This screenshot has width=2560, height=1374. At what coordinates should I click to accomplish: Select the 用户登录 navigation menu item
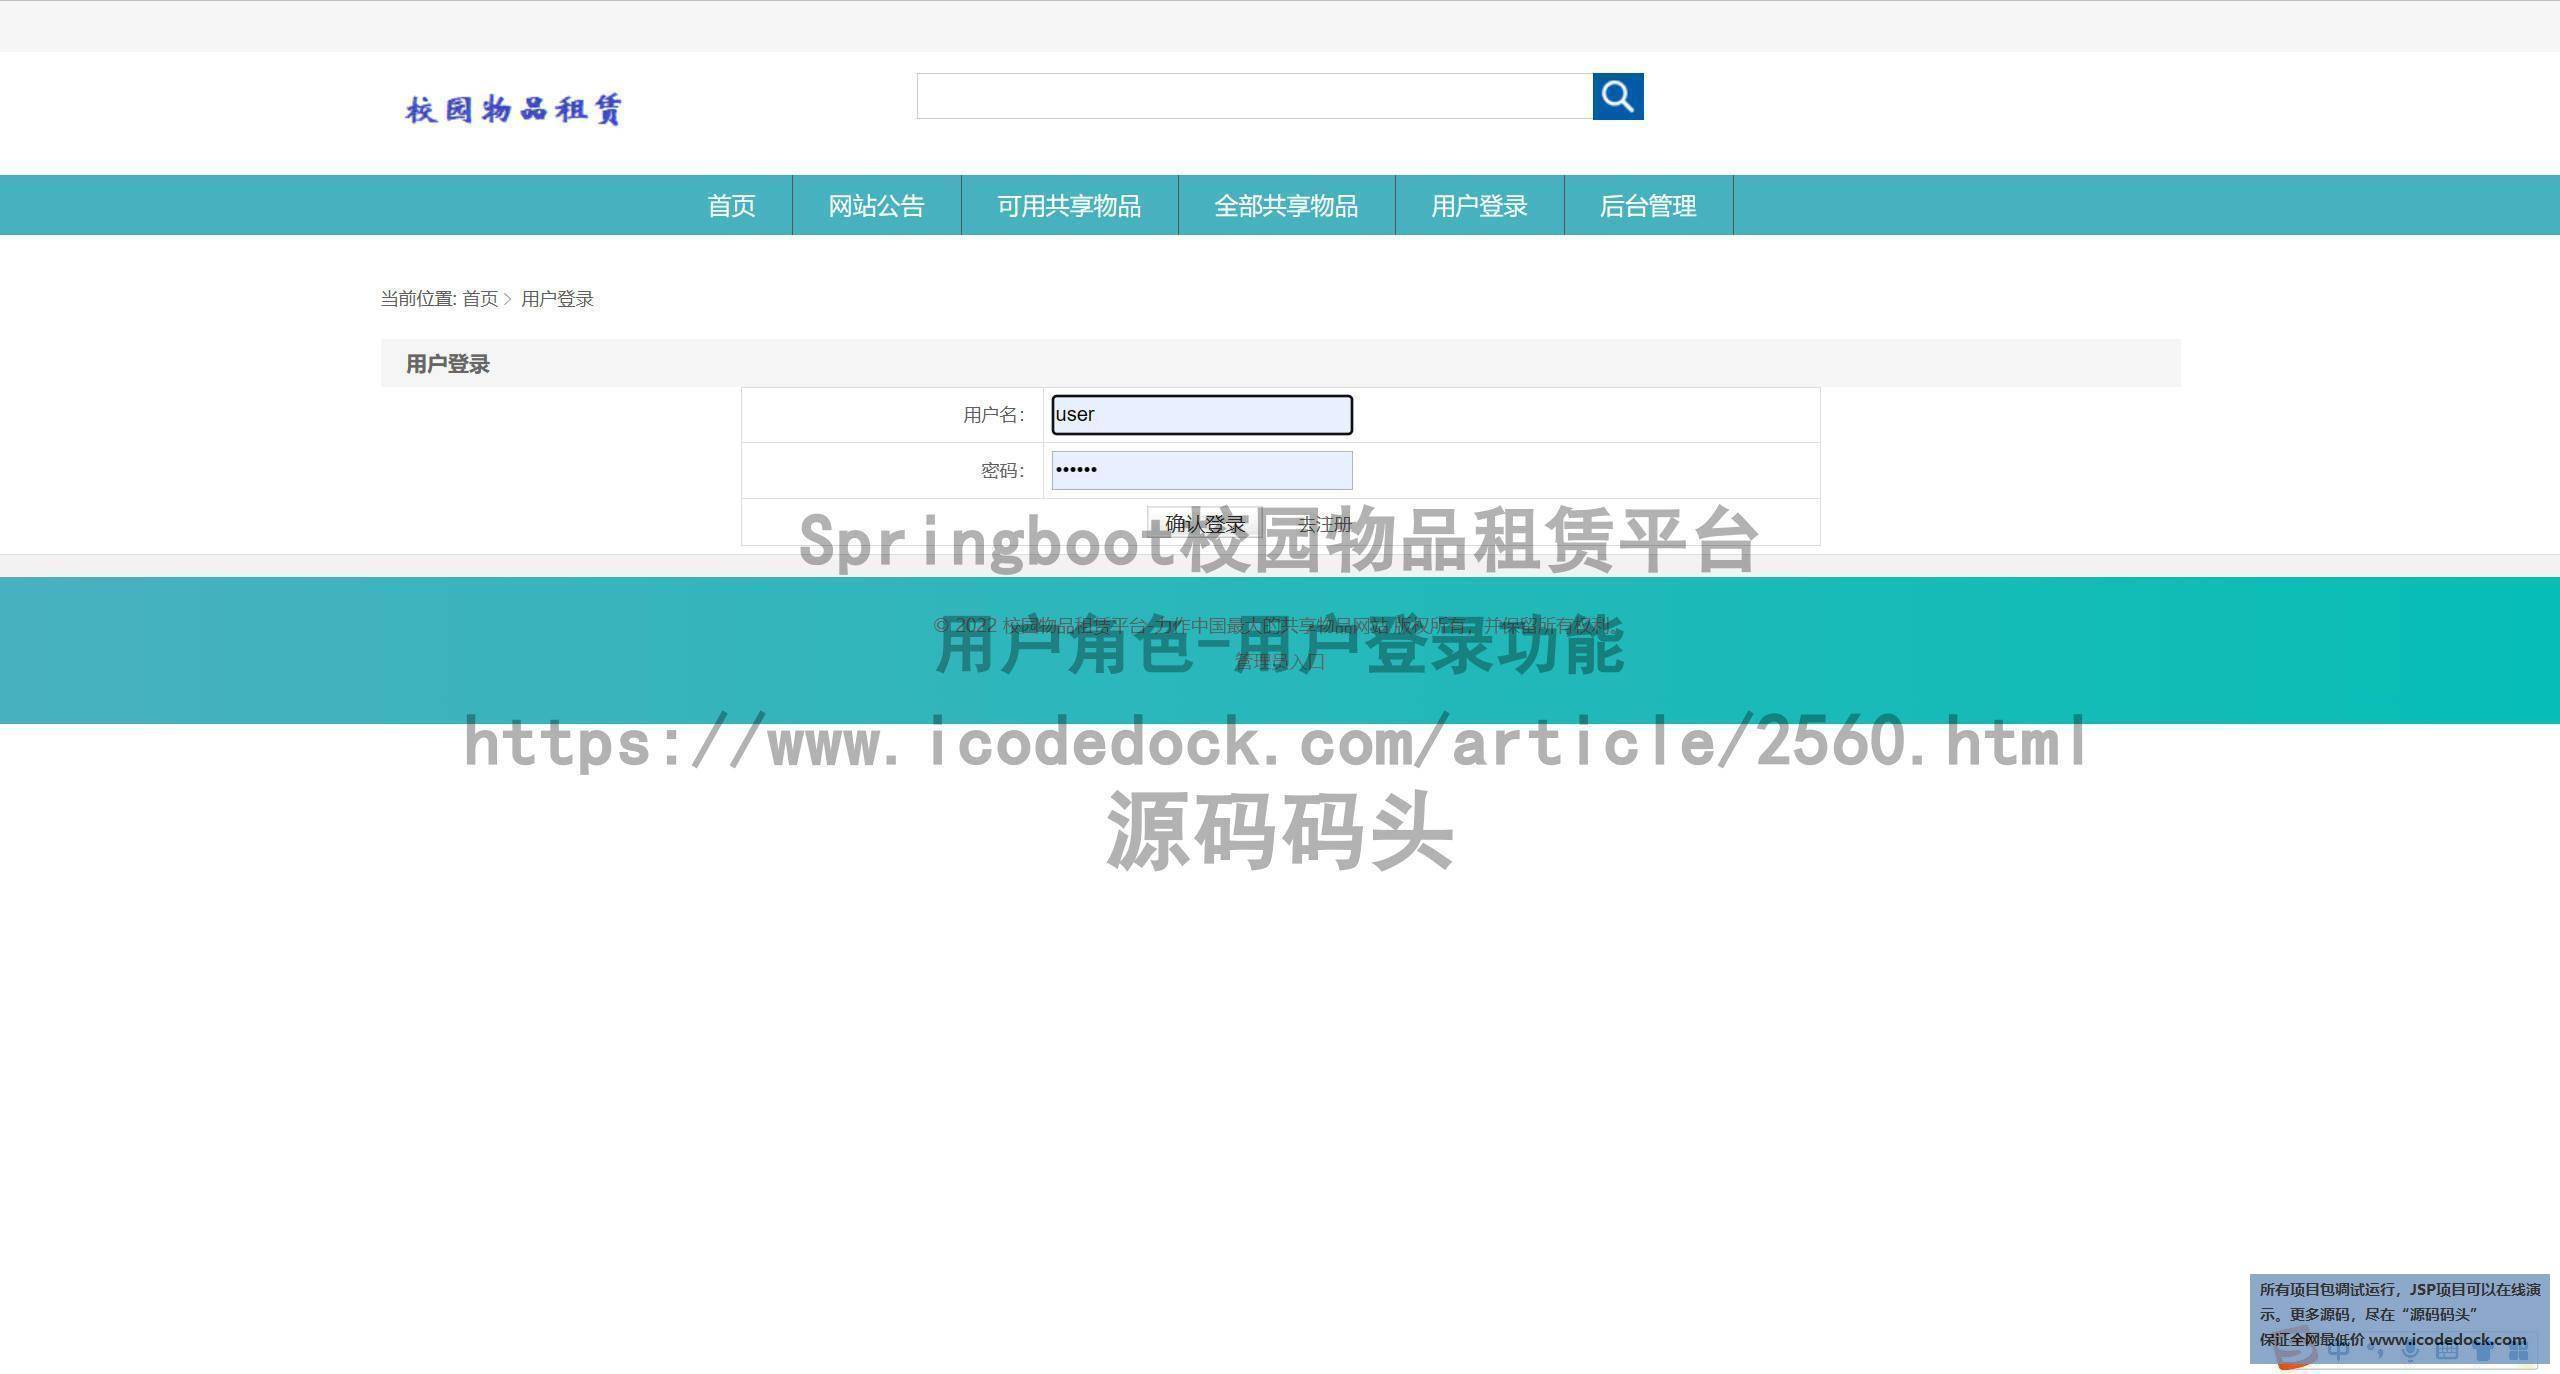point(1479,205)
